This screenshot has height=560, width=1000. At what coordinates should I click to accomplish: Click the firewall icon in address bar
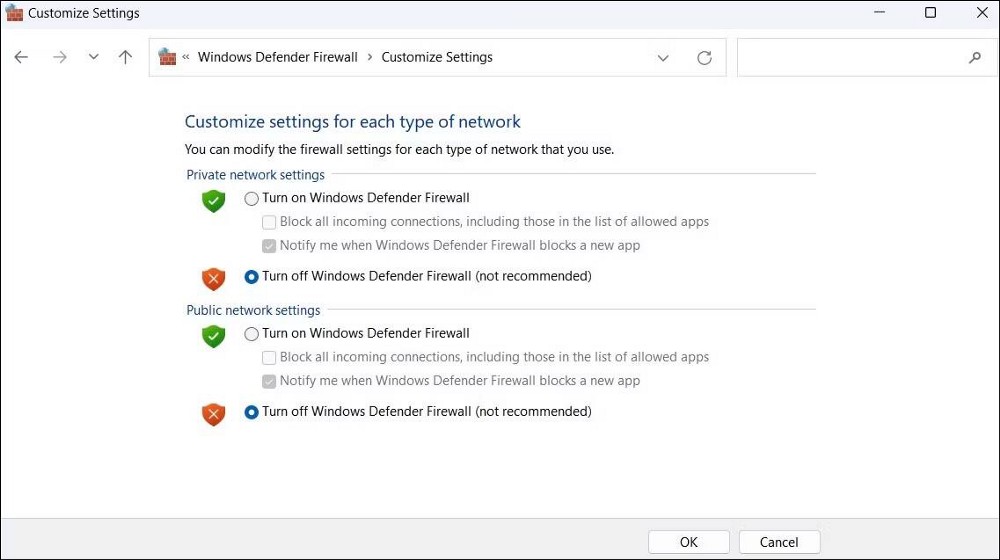pyautogui.click(x=167, y=57)
